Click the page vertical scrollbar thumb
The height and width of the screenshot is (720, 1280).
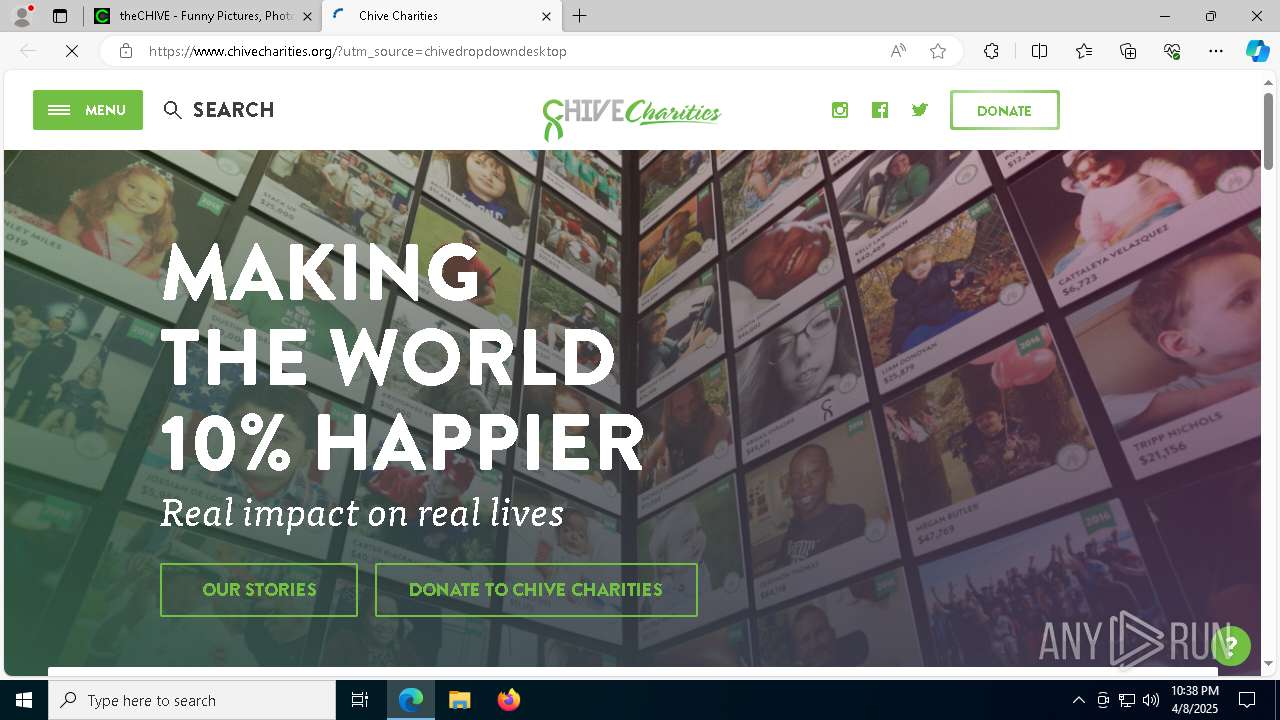coord(1268,130)
